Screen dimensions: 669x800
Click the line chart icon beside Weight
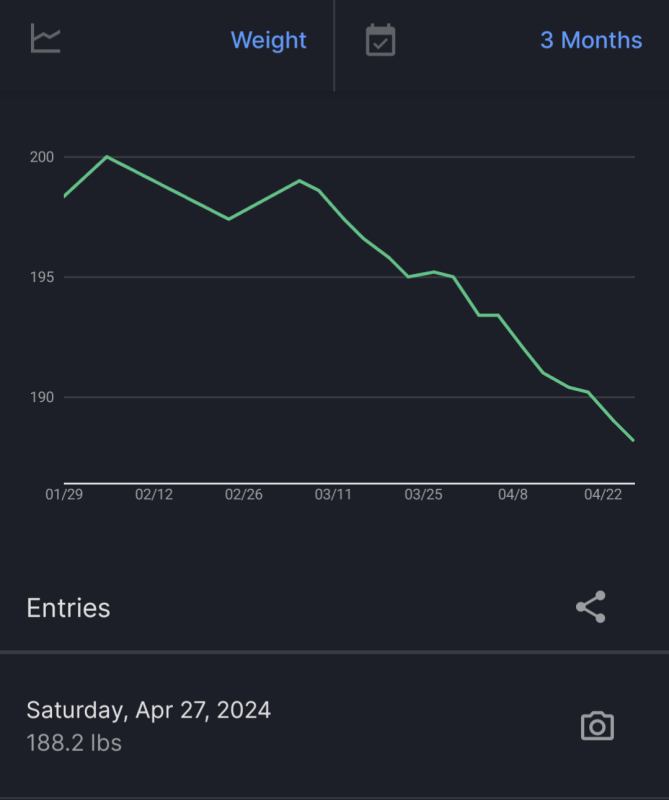pos(46,40)
